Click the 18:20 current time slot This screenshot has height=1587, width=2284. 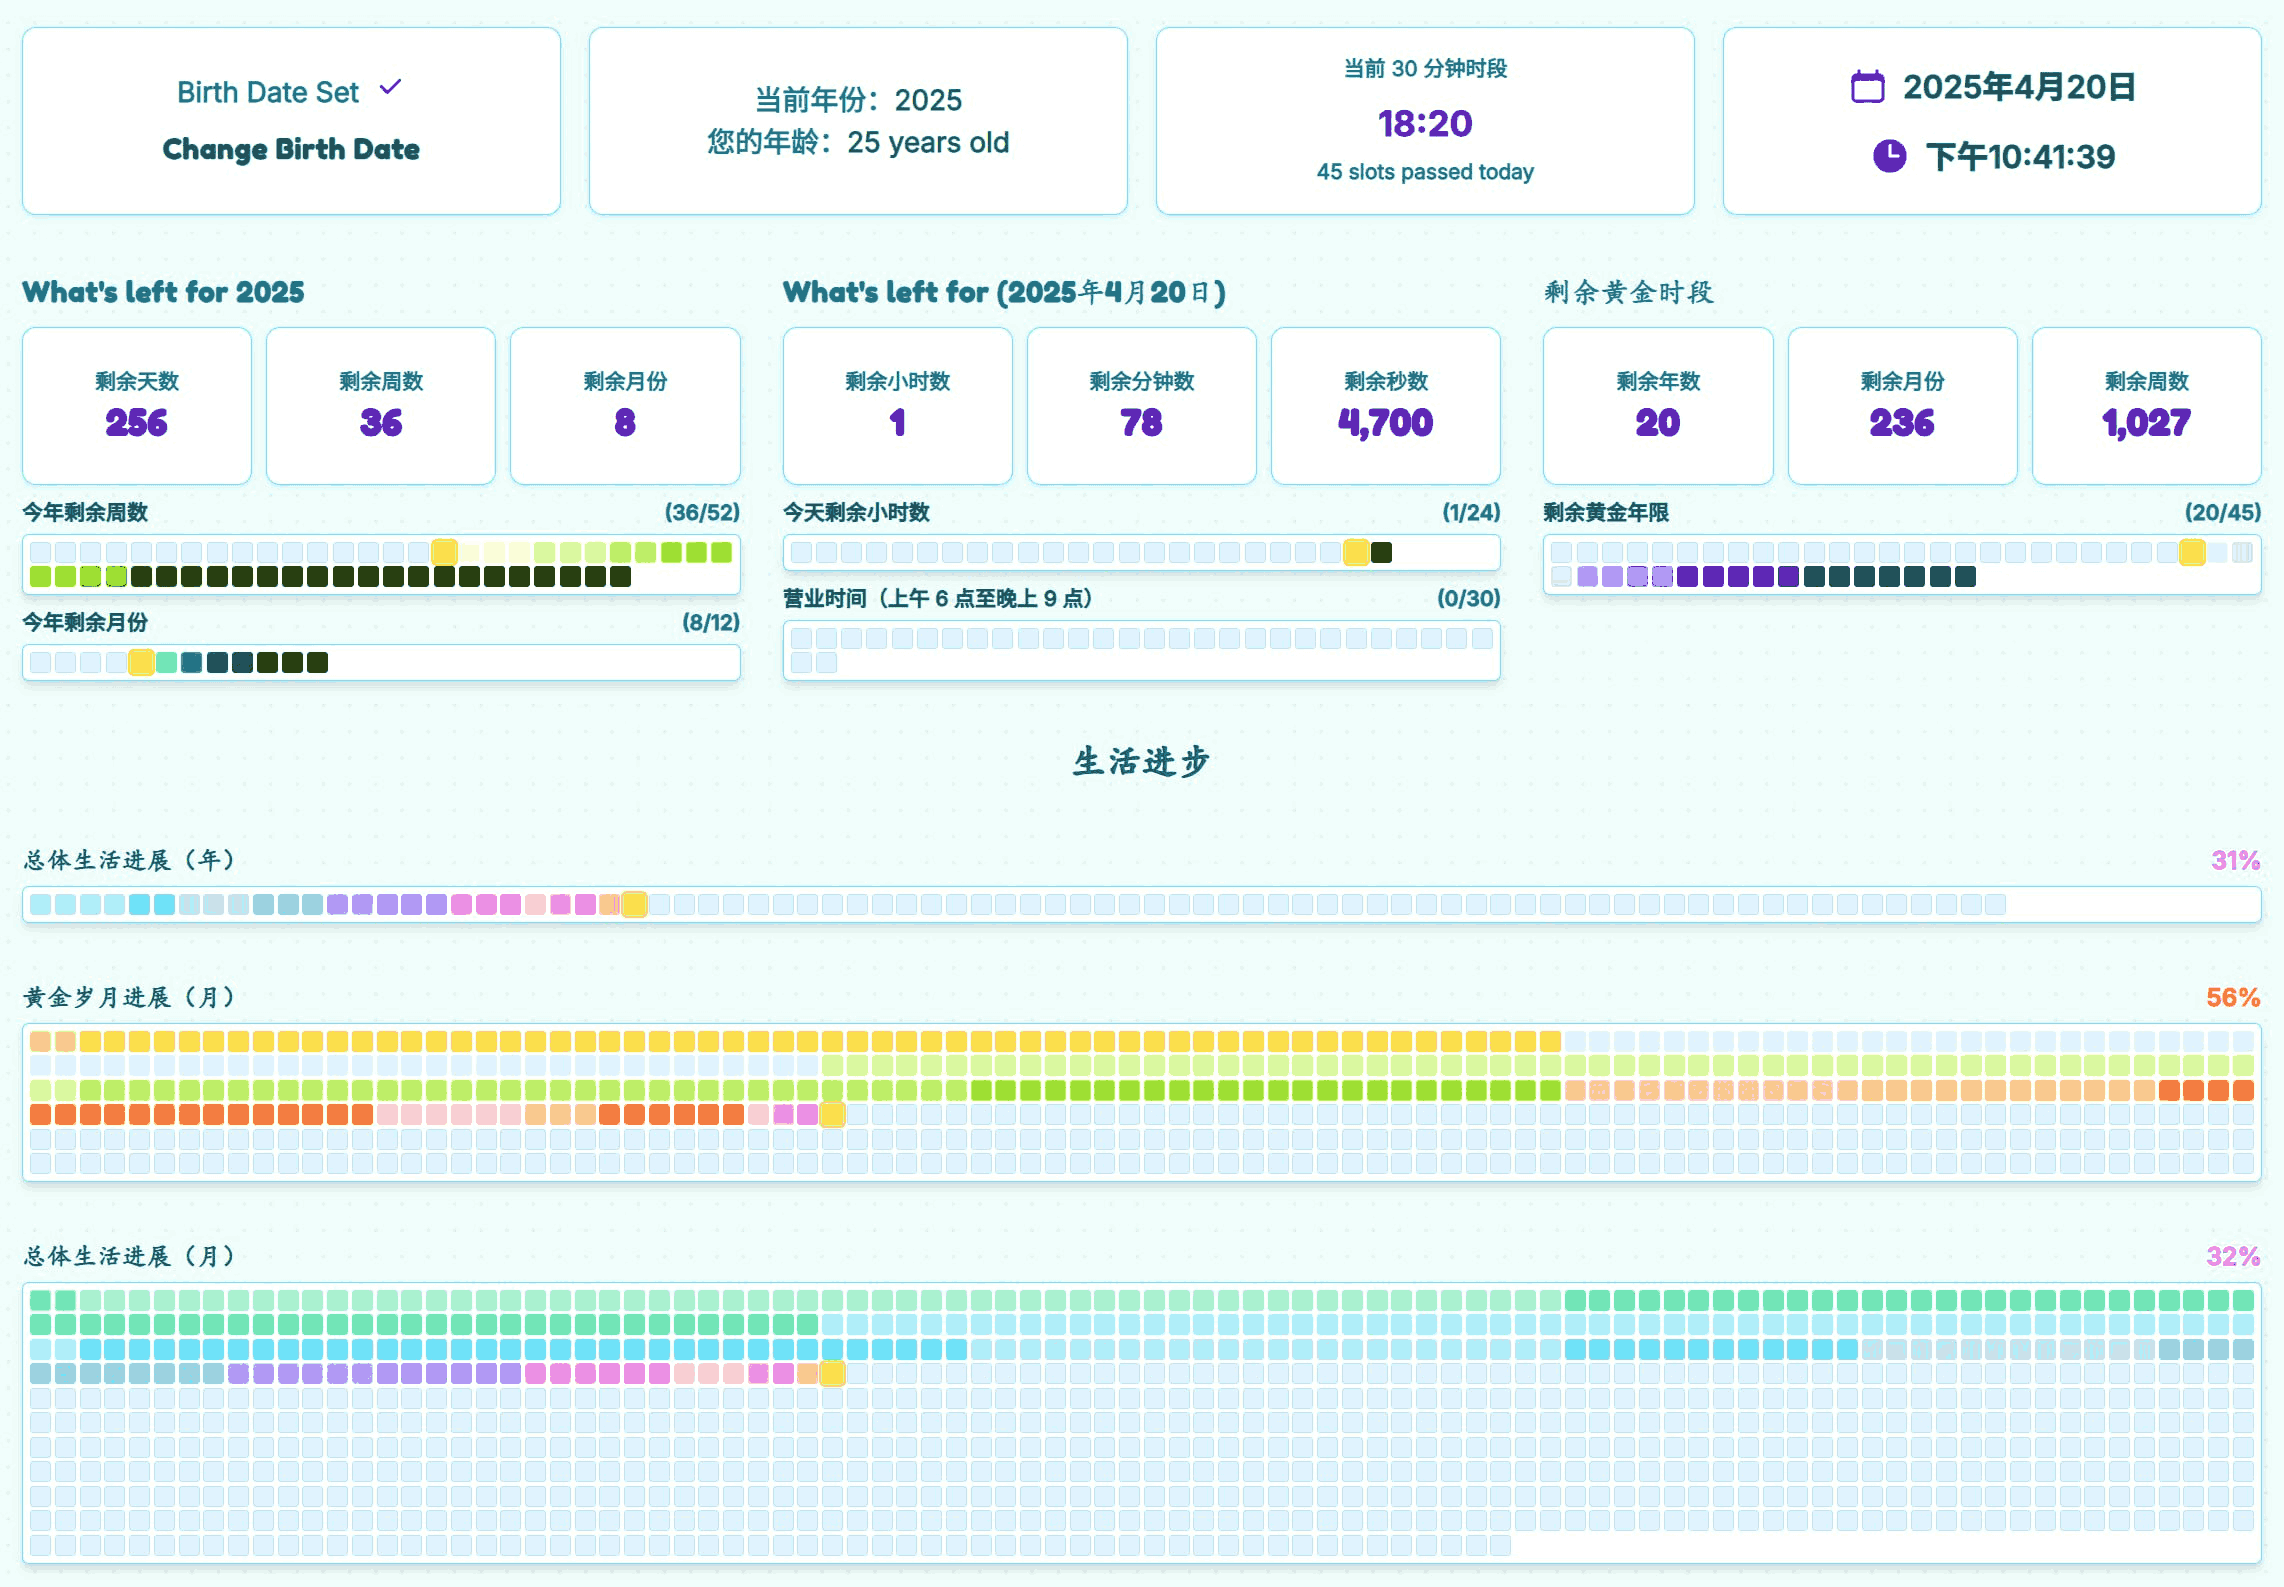(x=1424, y=124)
